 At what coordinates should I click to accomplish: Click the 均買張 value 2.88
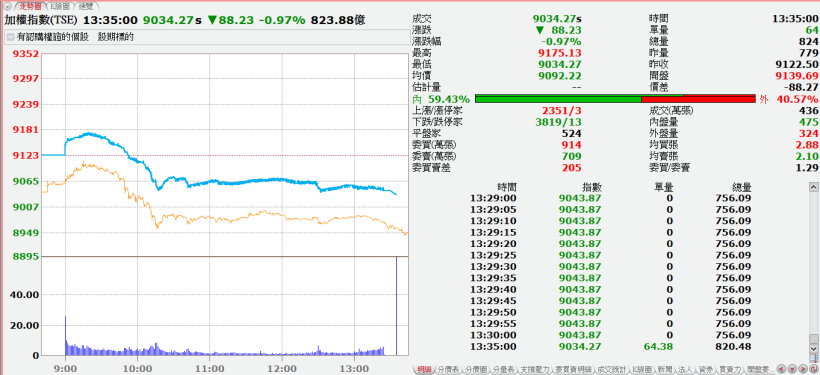(x=806, y=145)
